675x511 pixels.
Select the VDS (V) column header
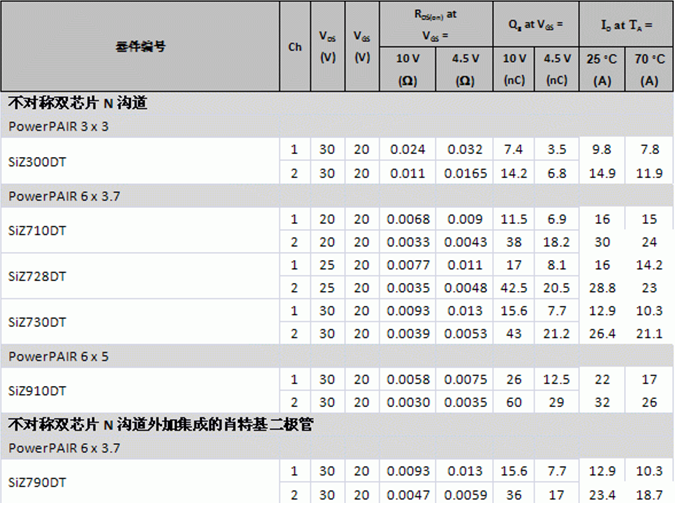(x=327, y=47)
